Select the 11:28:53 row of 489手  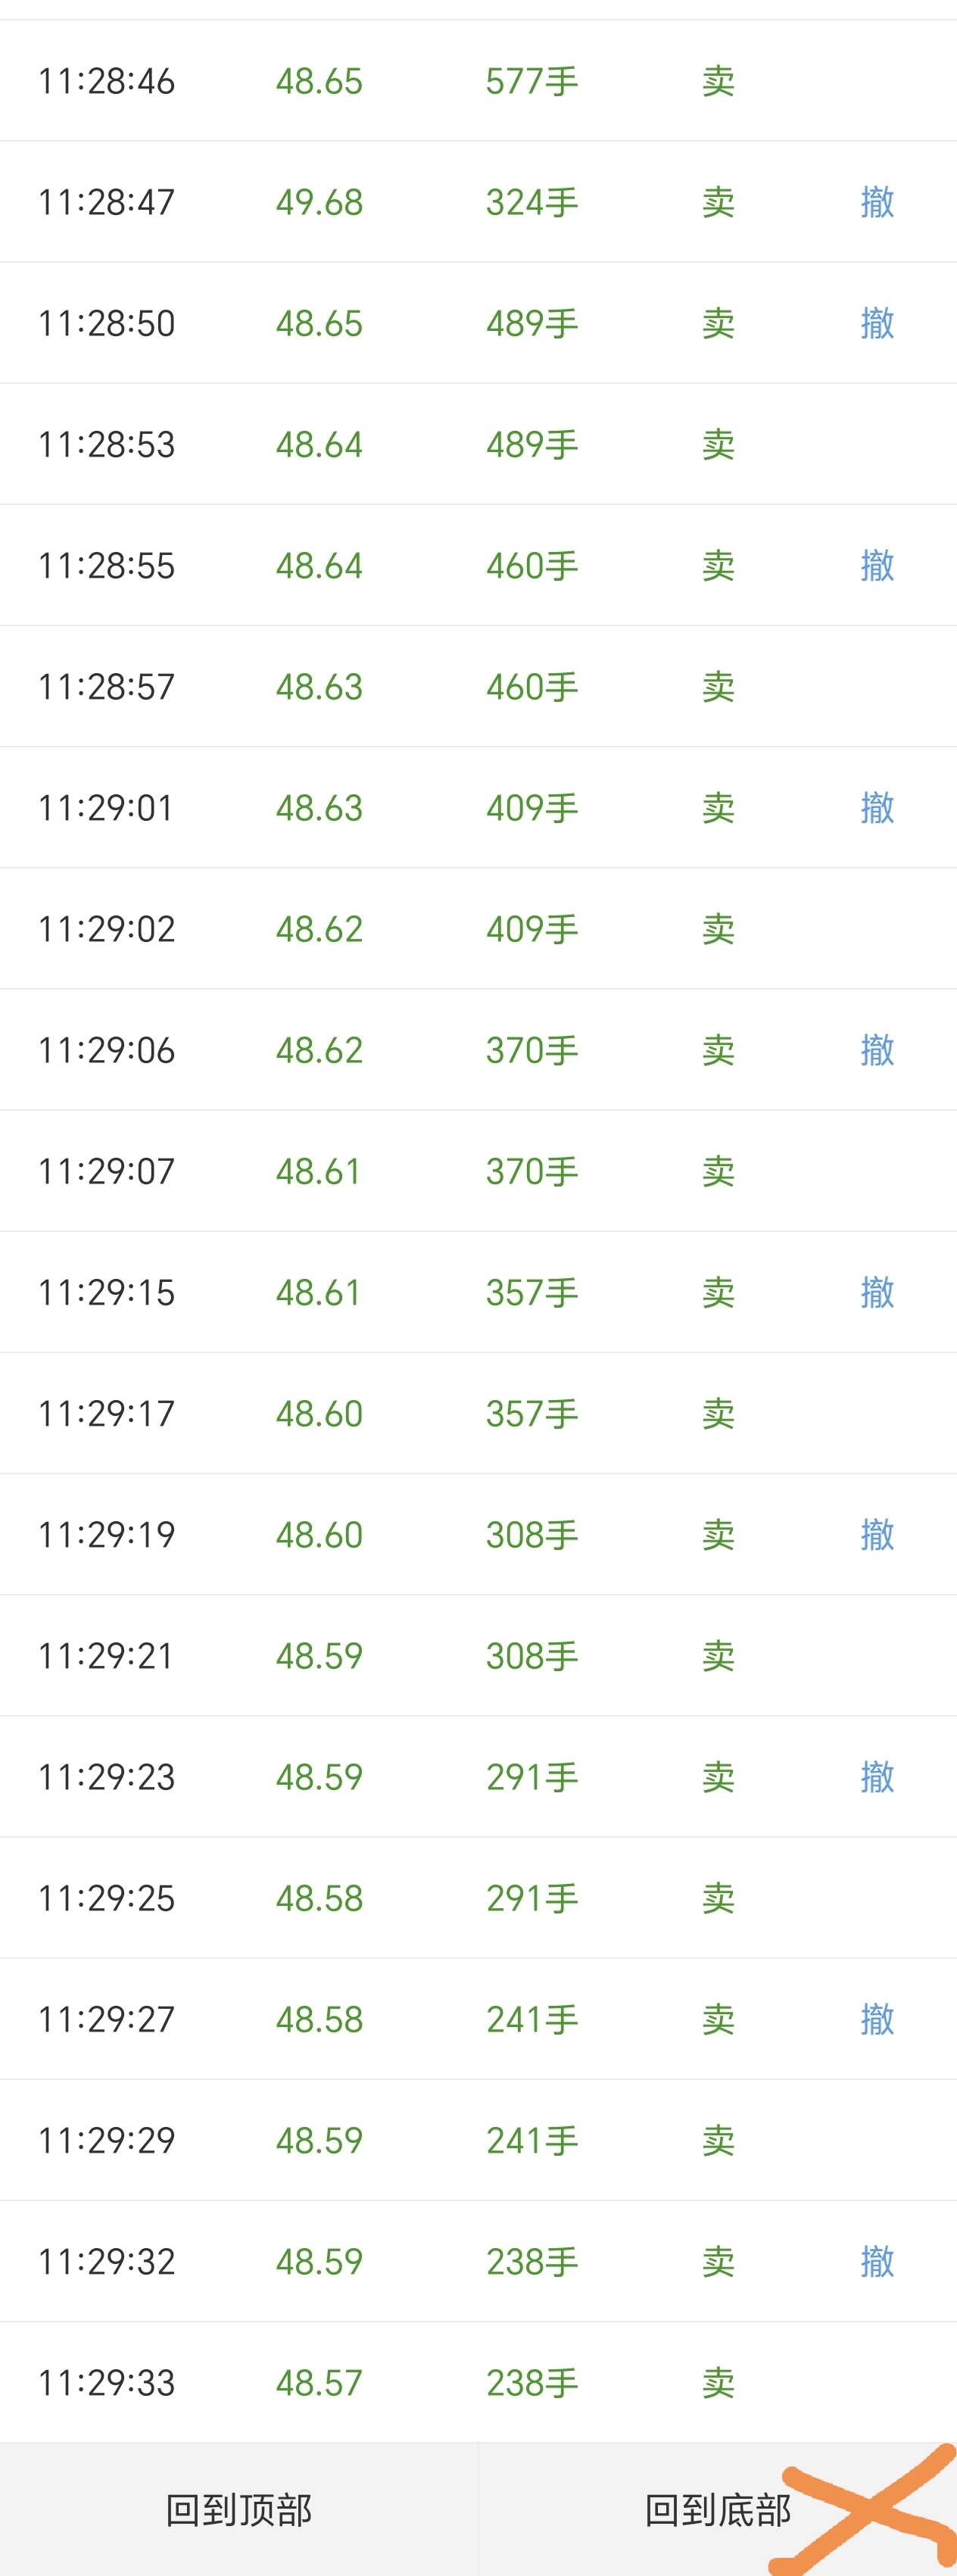pos(478,444)
